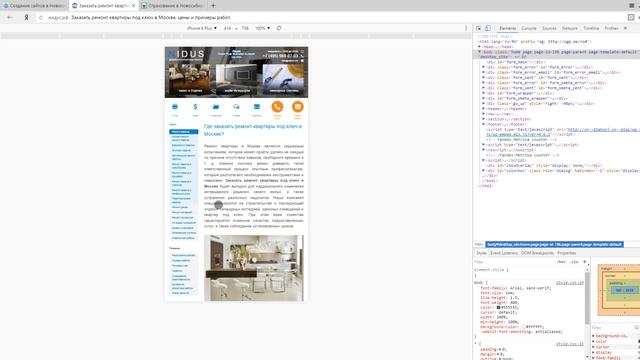640x360 pixels.
Task: Click the blue folder icon on the page
Action: pos(216,107)
